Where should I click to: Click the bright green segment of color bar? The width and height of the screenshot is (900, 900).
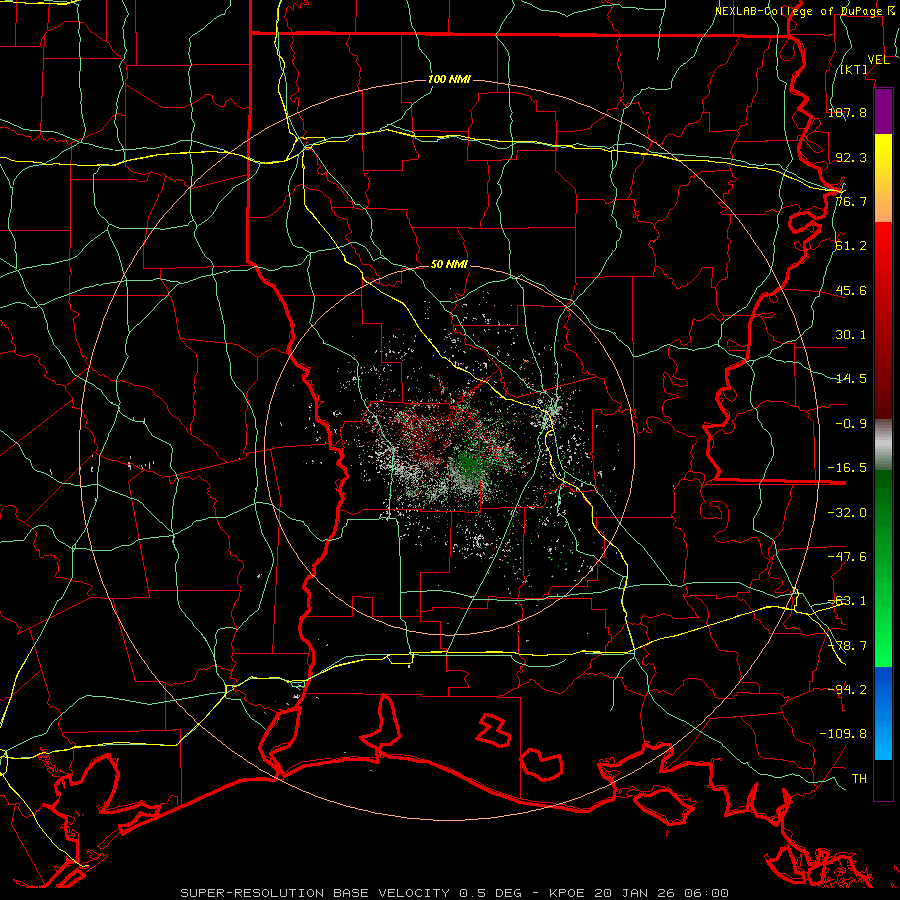click(x=883, y=568)
